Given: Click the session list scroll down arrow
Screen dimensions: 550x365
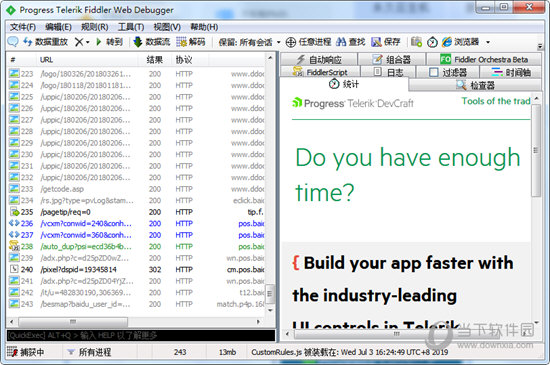Looking at the screenshot, I should click(x=270, y=311).
